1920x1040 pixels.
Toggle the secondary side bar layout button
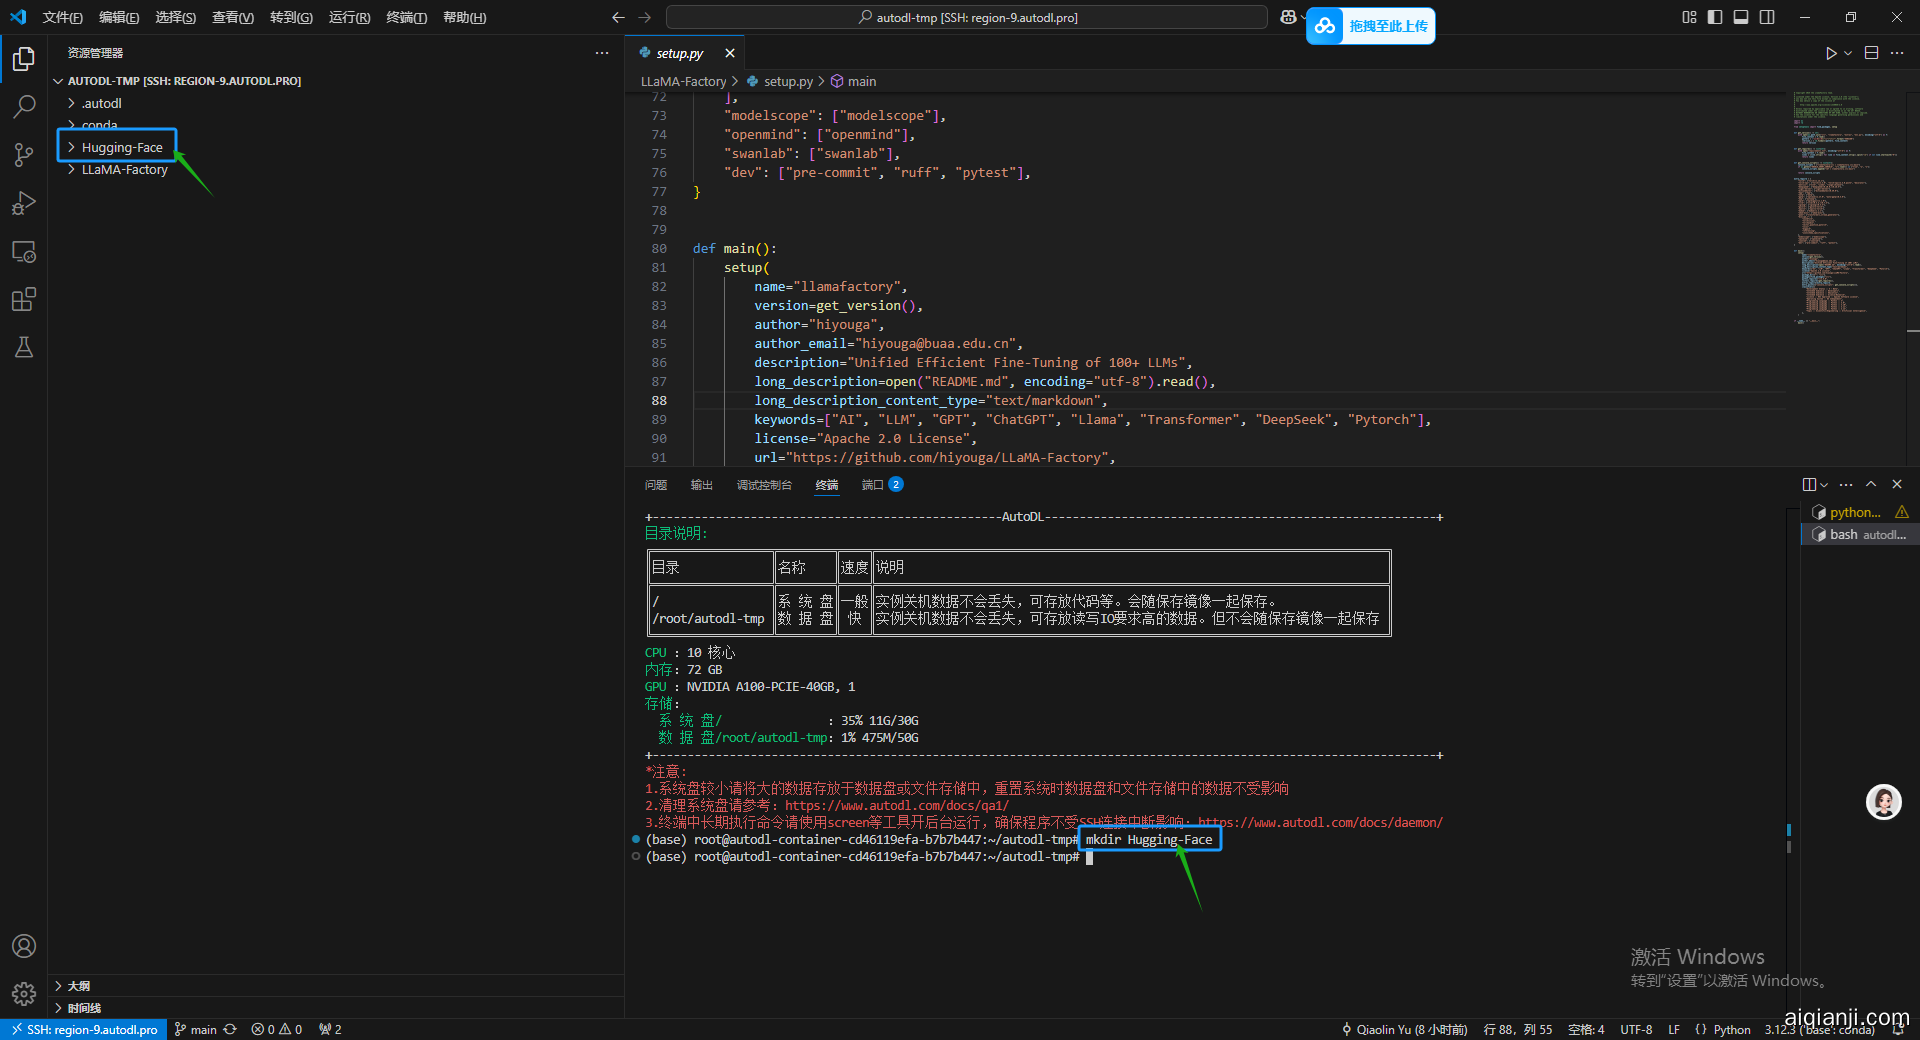1767,17
